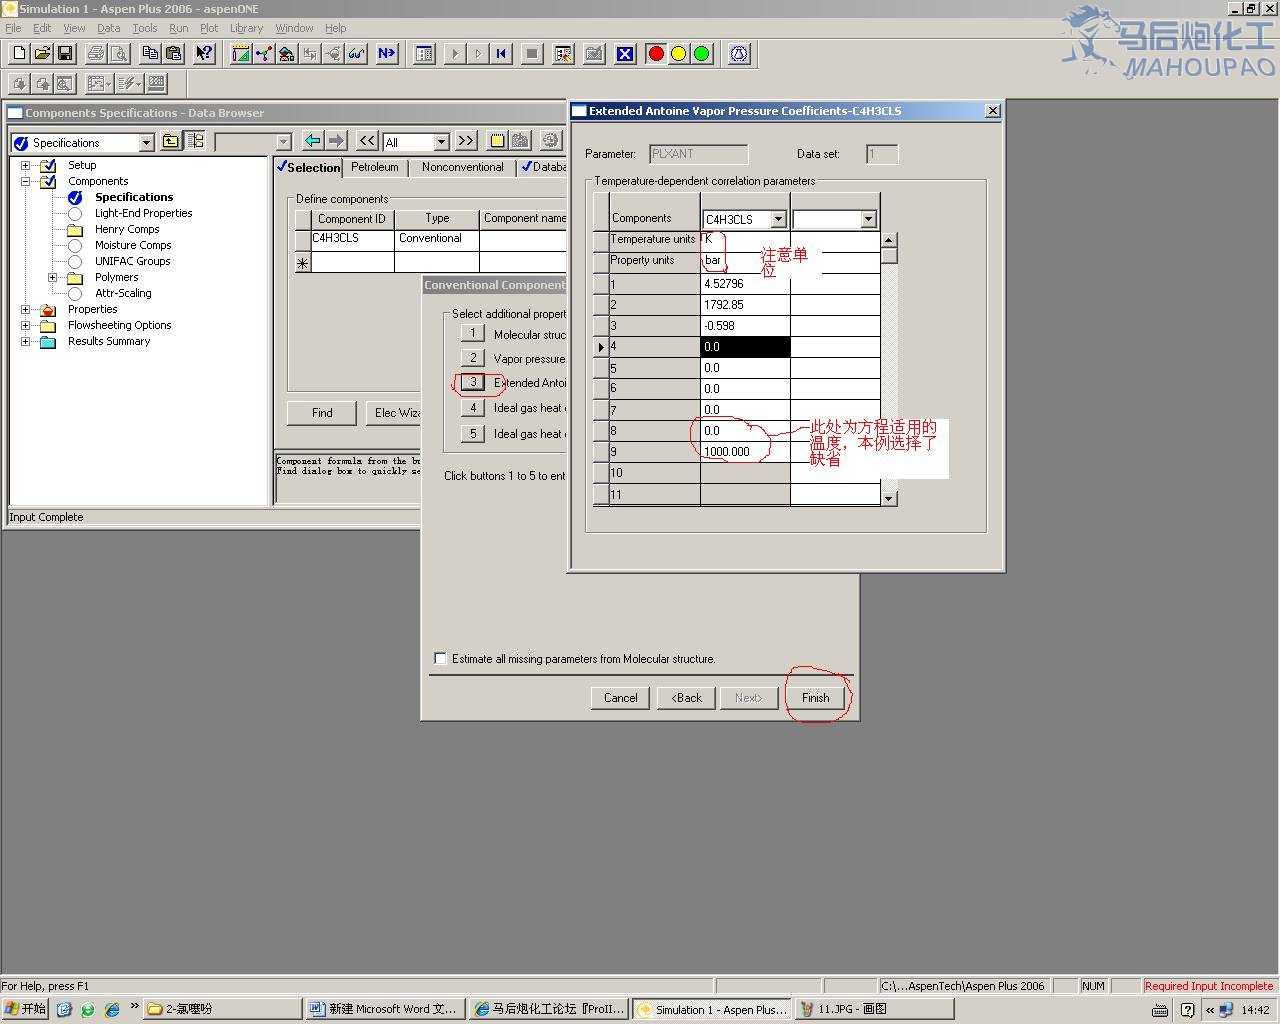
Task: Select UNIFAC Groups tree item
Action: click(x=132, y=261)
